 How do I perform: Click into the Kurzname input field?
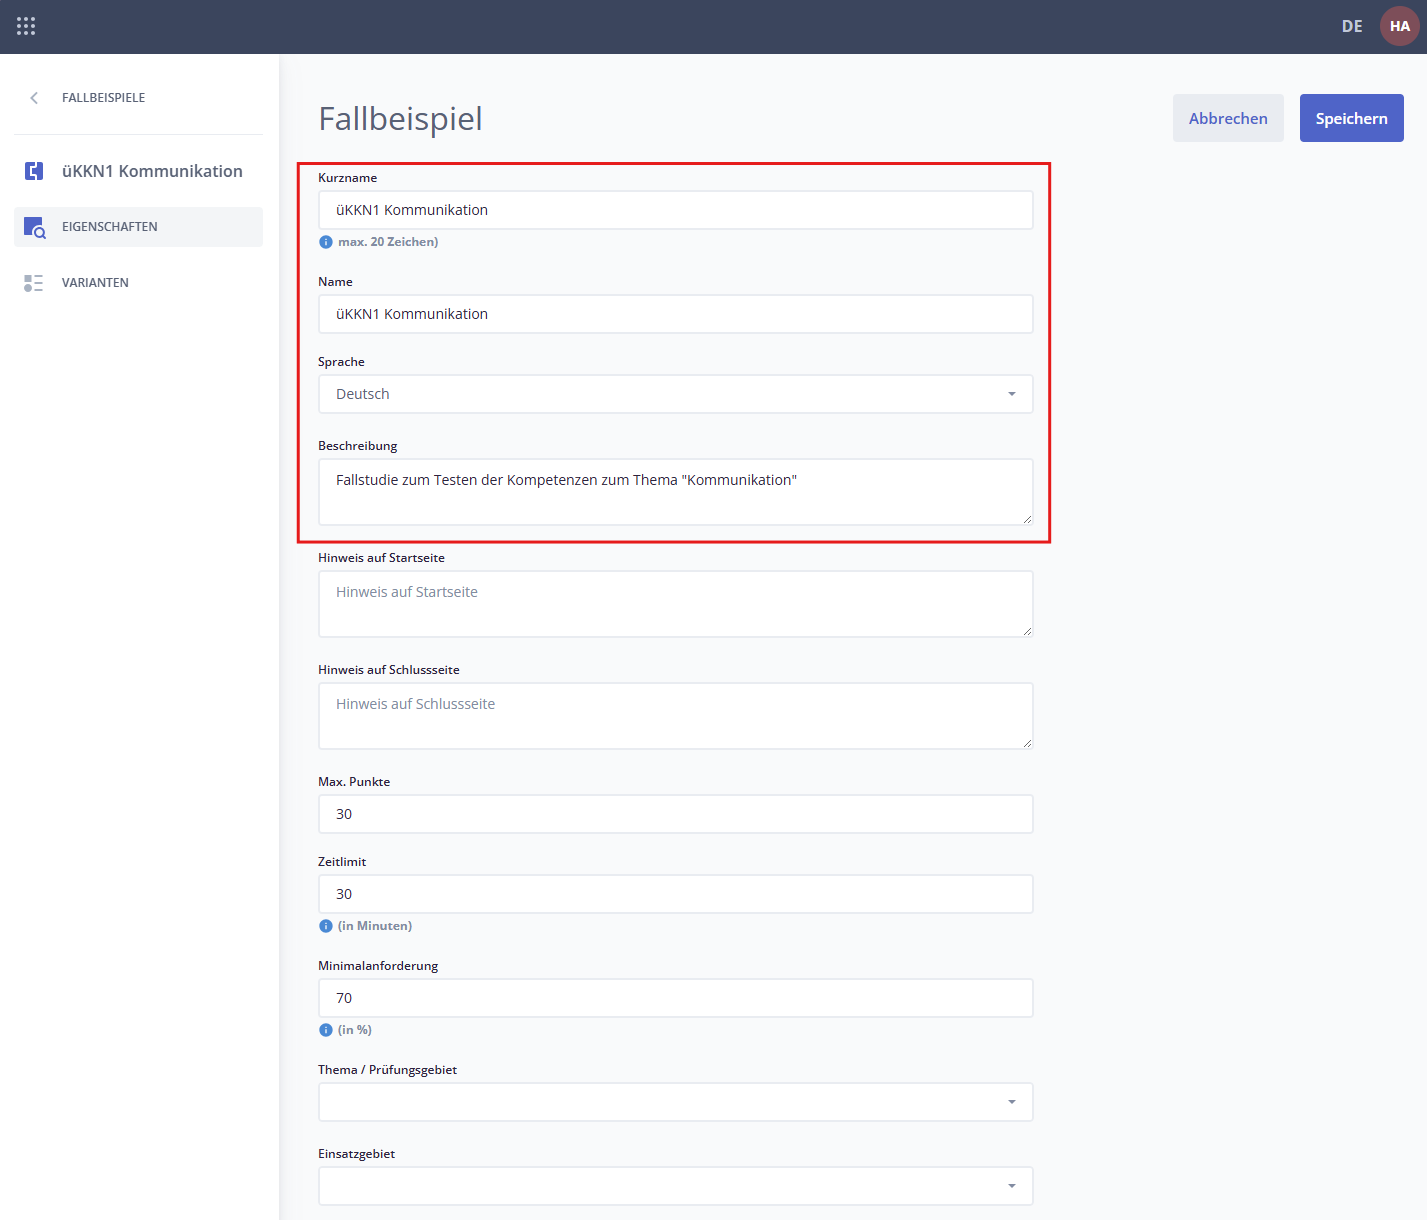tap(675, 210)
